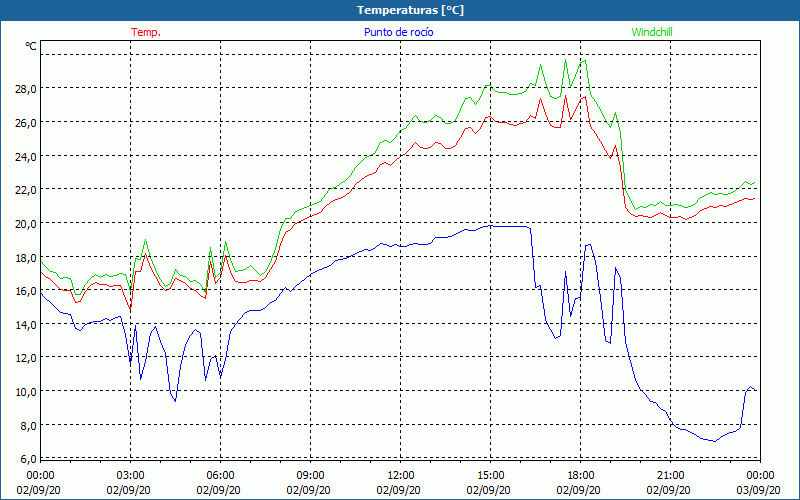Click the °C unit label on the axis
Screen dimensions: 800x500
click(x=31, y=46)
